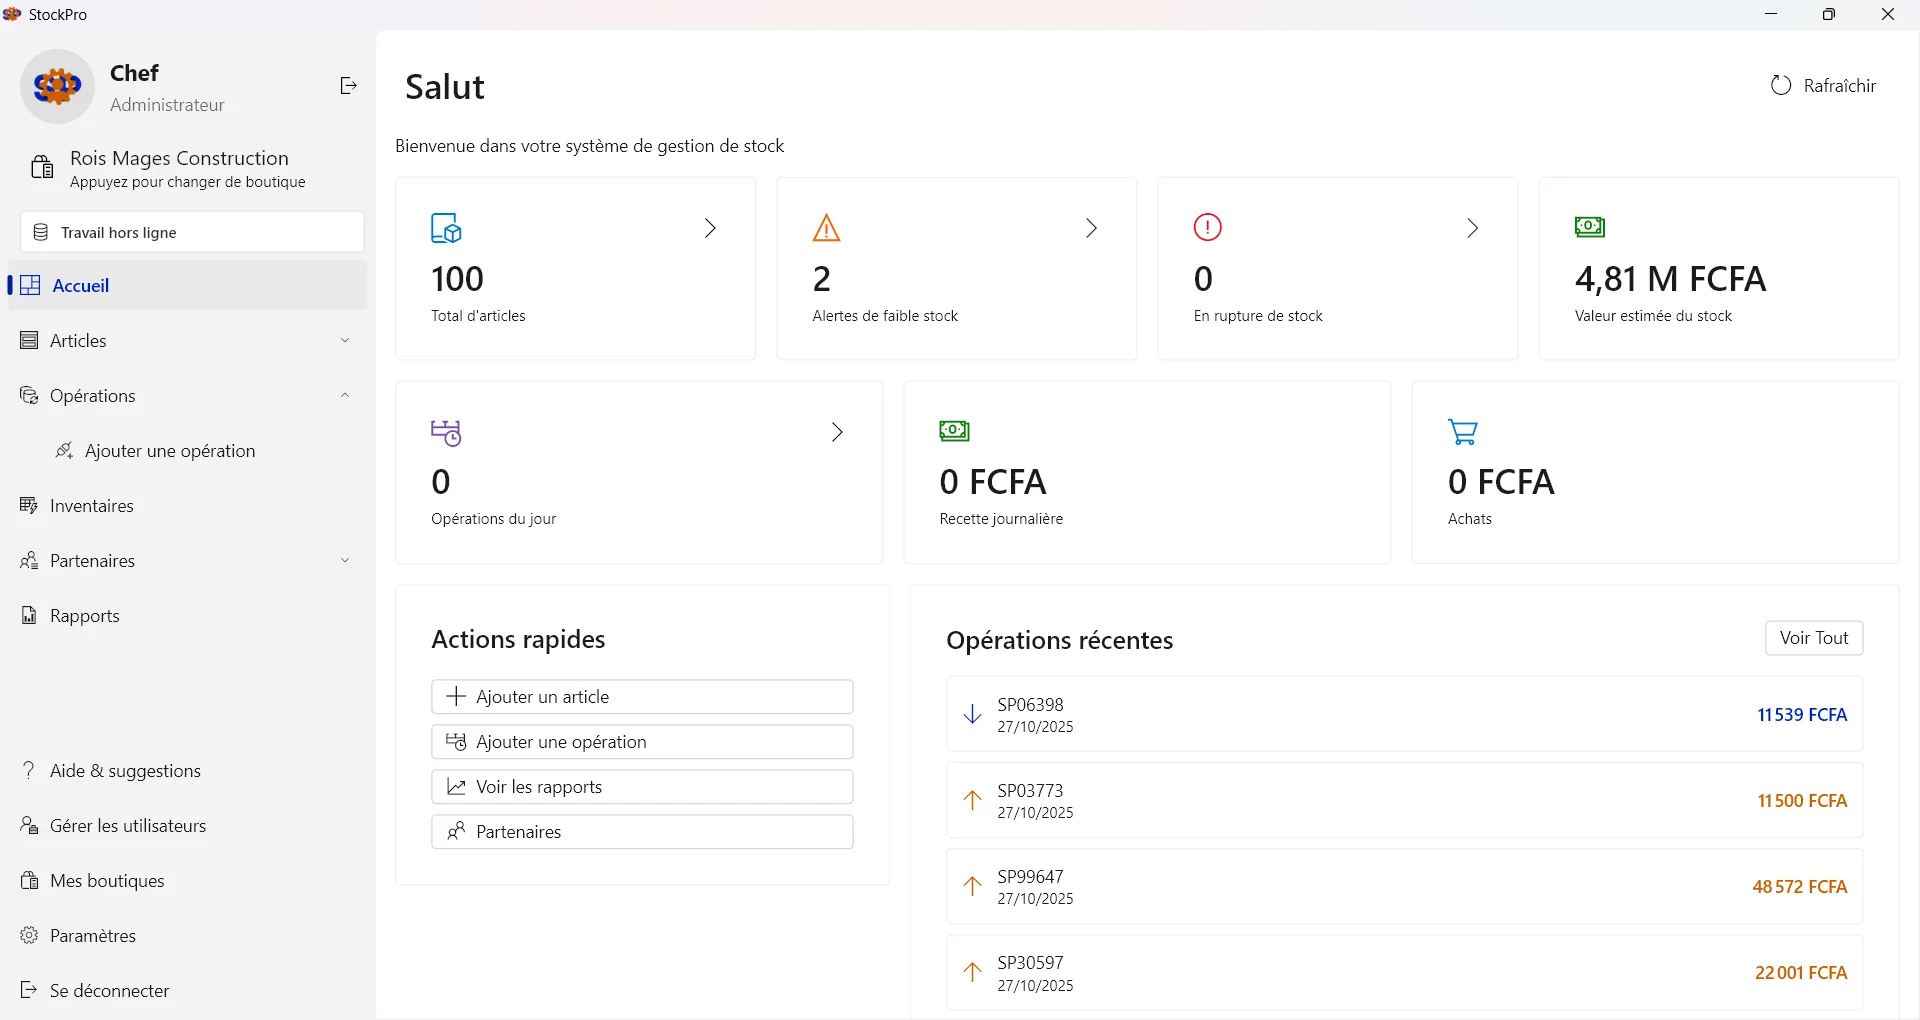
Task: Click the Rafraîchir refresh icon
Action: [x=1783, y=85]
